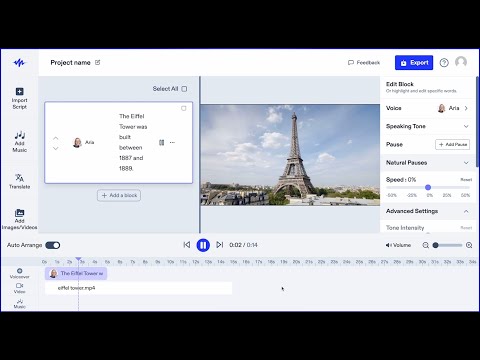
Task: Open the user profile avatar
Action: [461, 62]
